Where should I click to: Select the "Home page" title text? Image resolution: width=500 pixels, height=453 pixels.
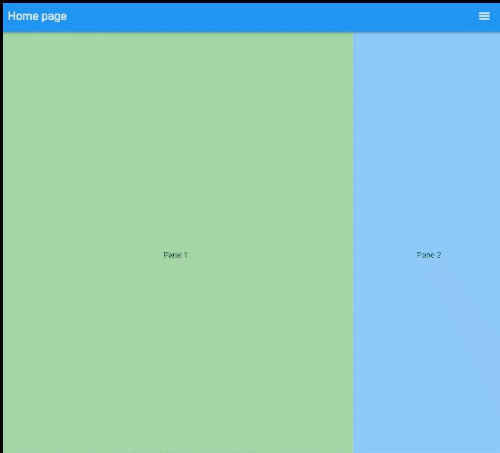[x=37, y=16]
